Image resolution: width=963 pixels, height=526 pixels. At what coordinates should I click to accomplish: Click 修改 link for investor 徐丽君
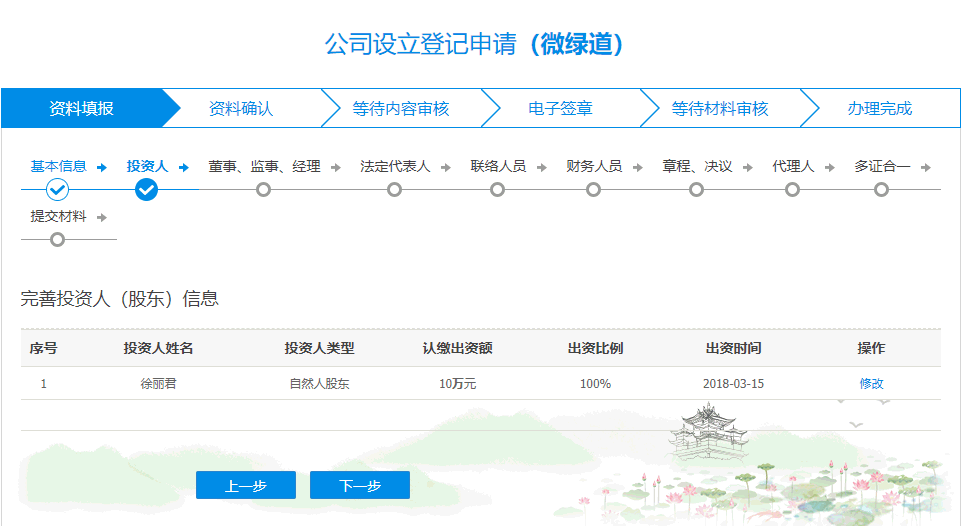[x=871, y=383]
